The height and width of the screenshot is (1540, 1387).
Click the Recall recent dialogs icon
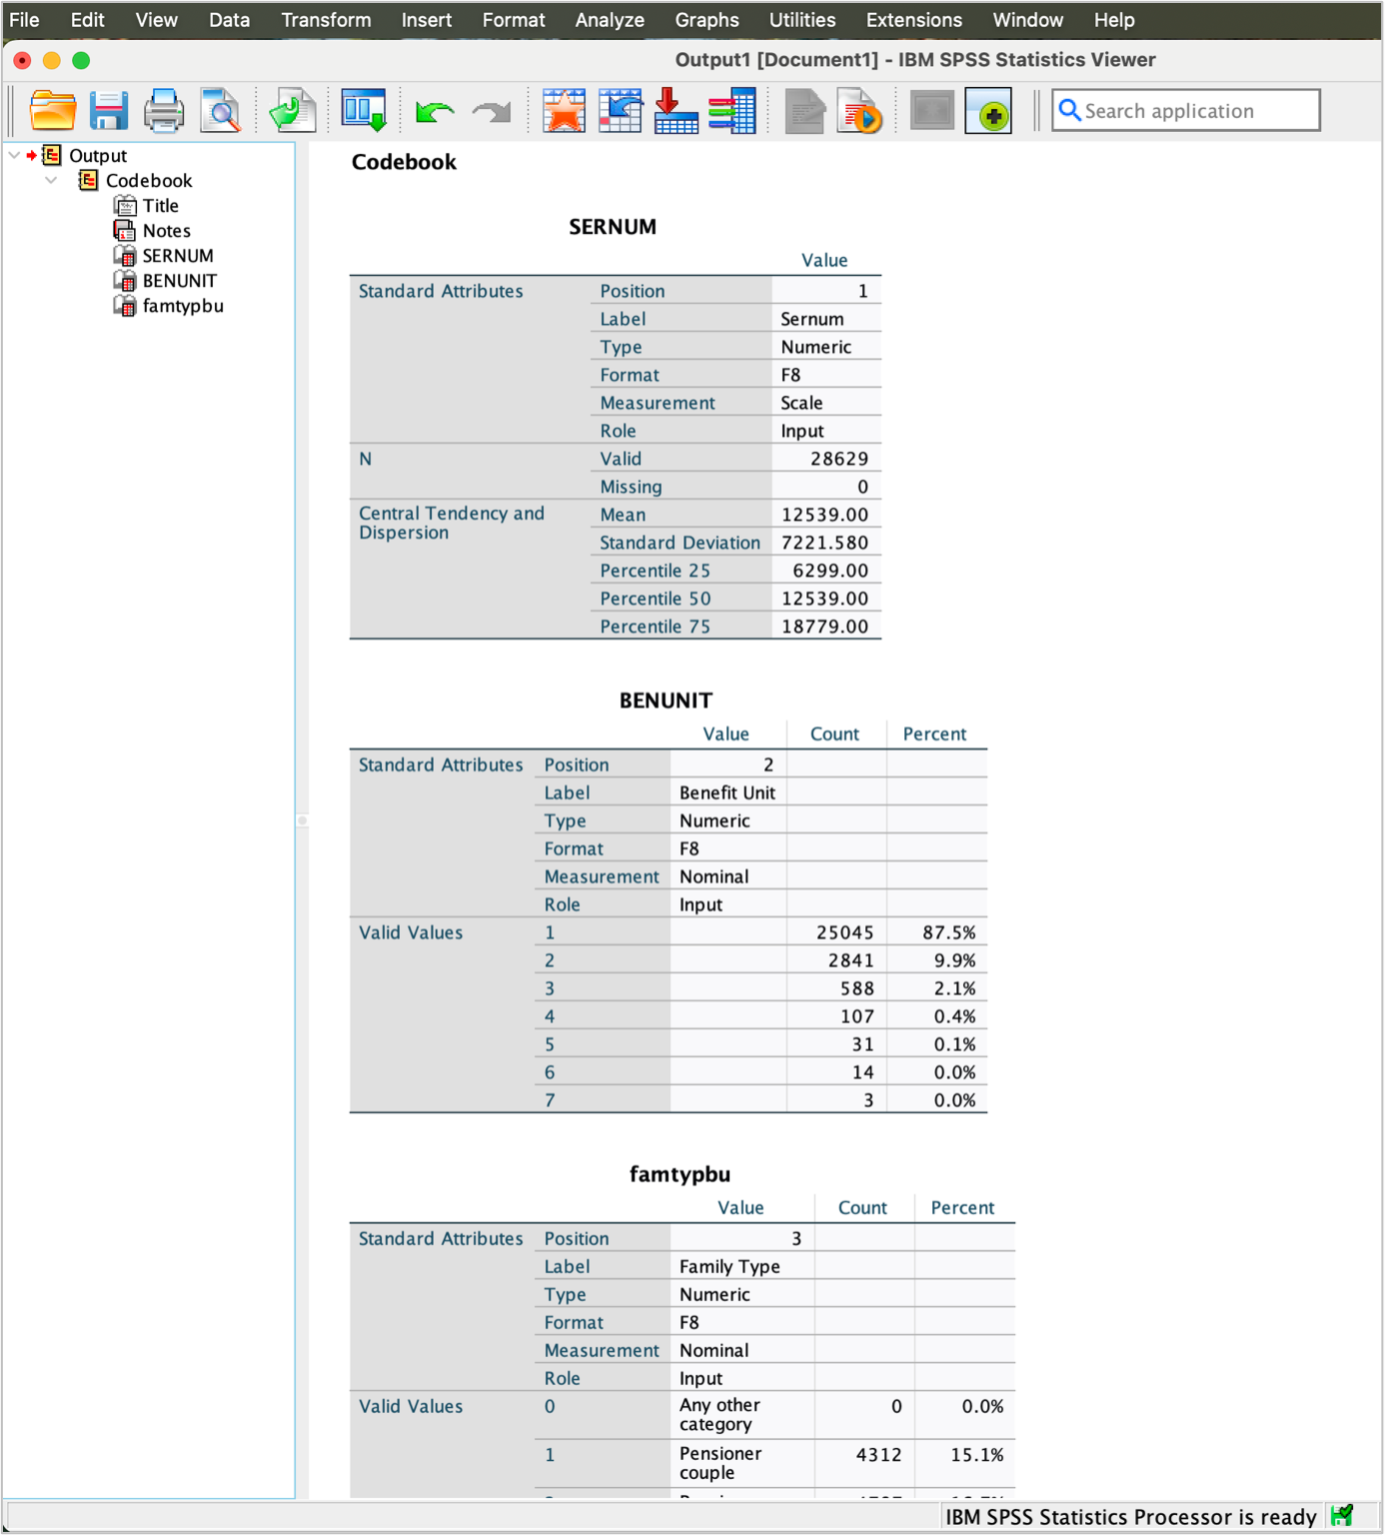[x=364, y=111]
